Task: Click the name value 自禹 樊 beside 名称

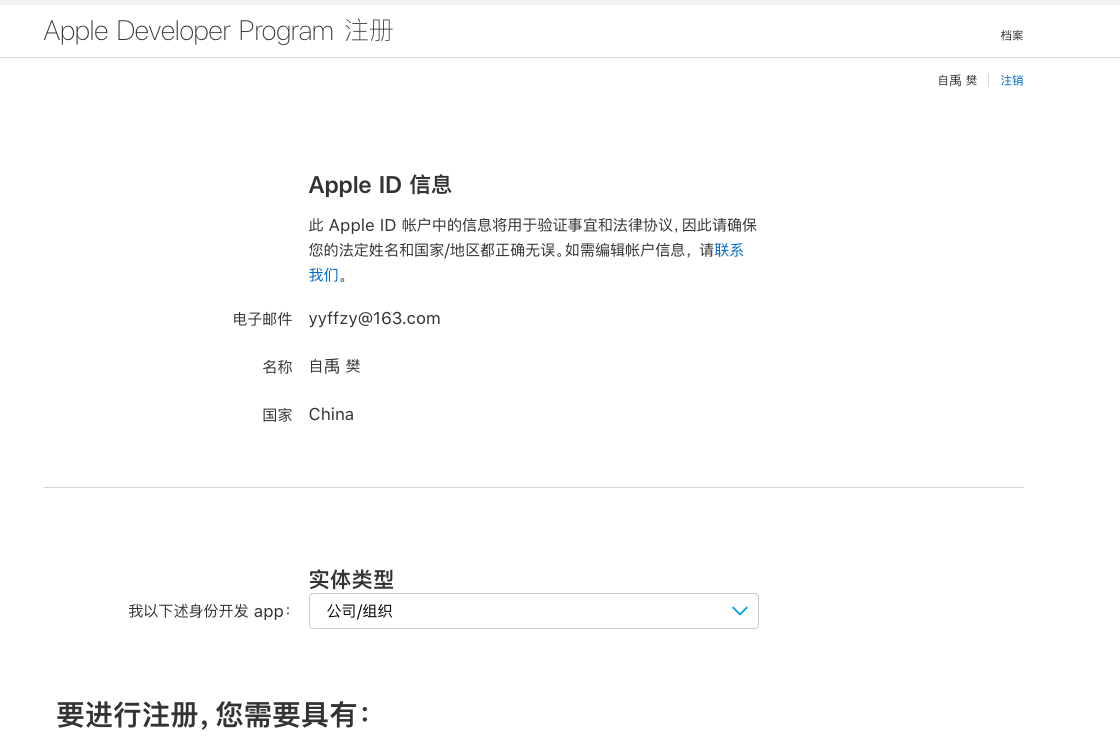Action: [x=334, y=366]
